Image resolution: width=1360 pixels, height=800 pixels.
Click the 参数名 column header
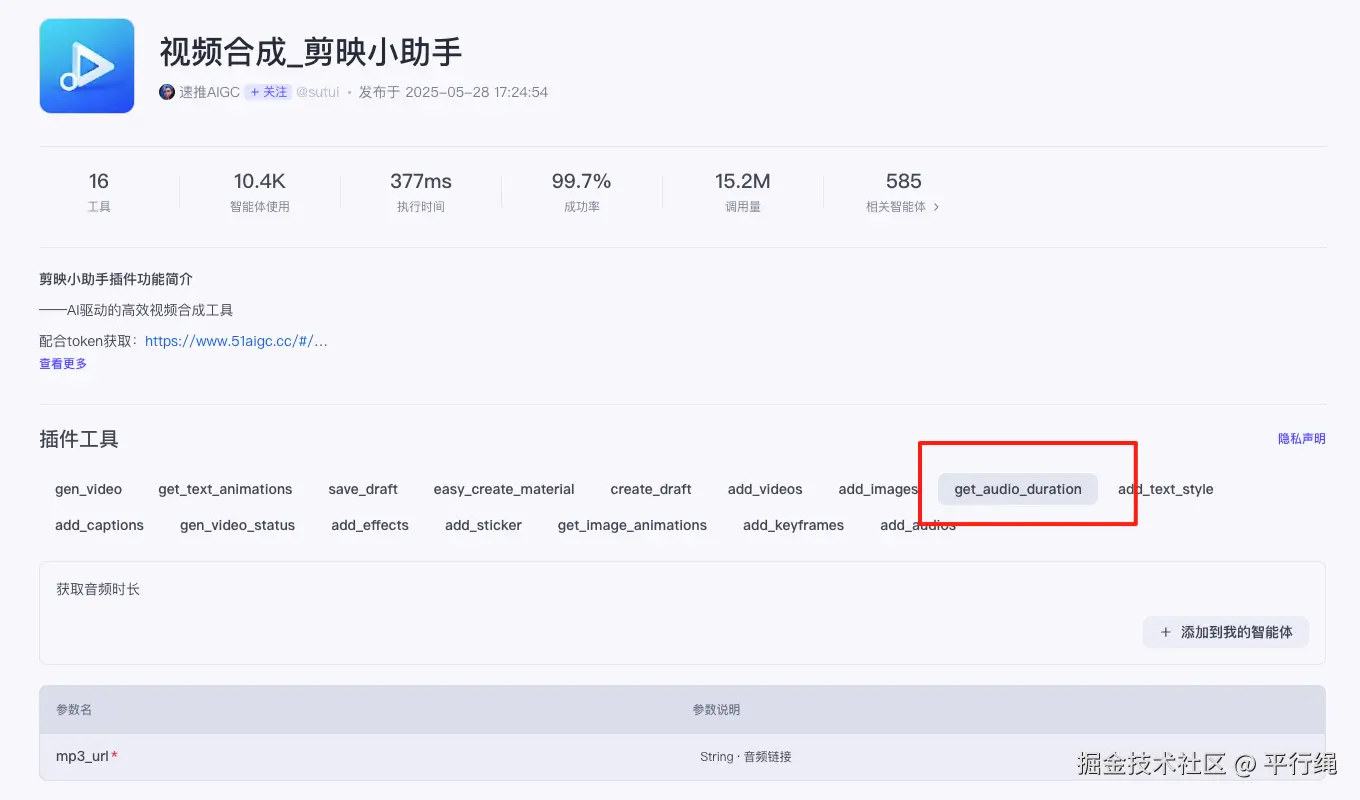(74, 709)
